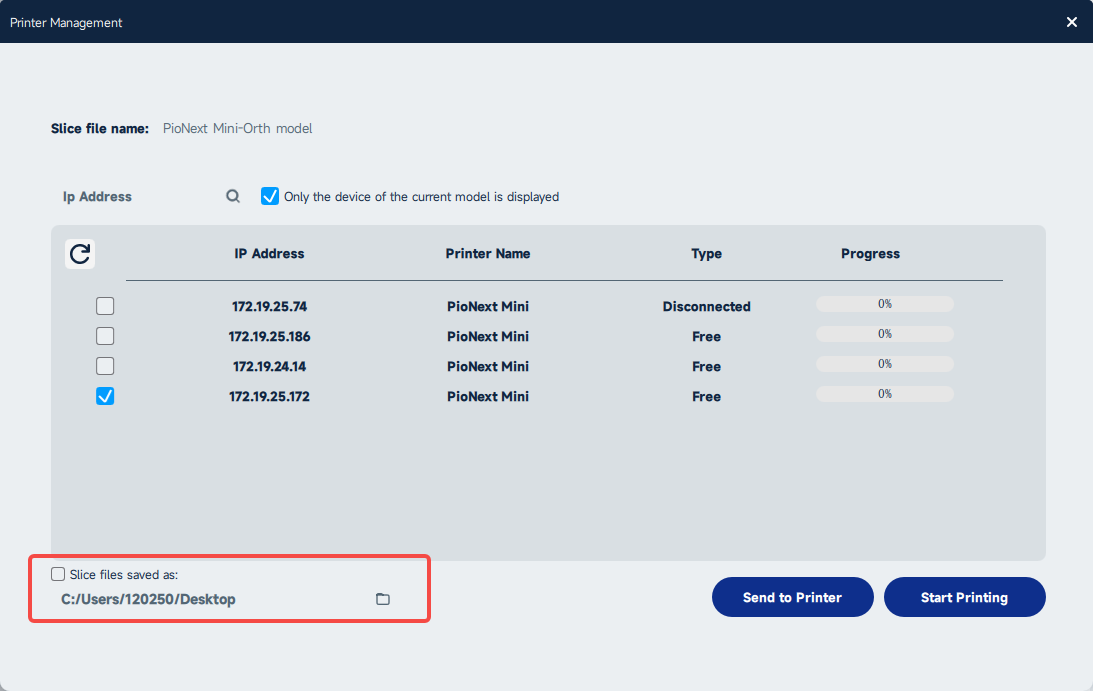Click the Type column header
The height and width of the screenshot is (691, 1093).
706,254
